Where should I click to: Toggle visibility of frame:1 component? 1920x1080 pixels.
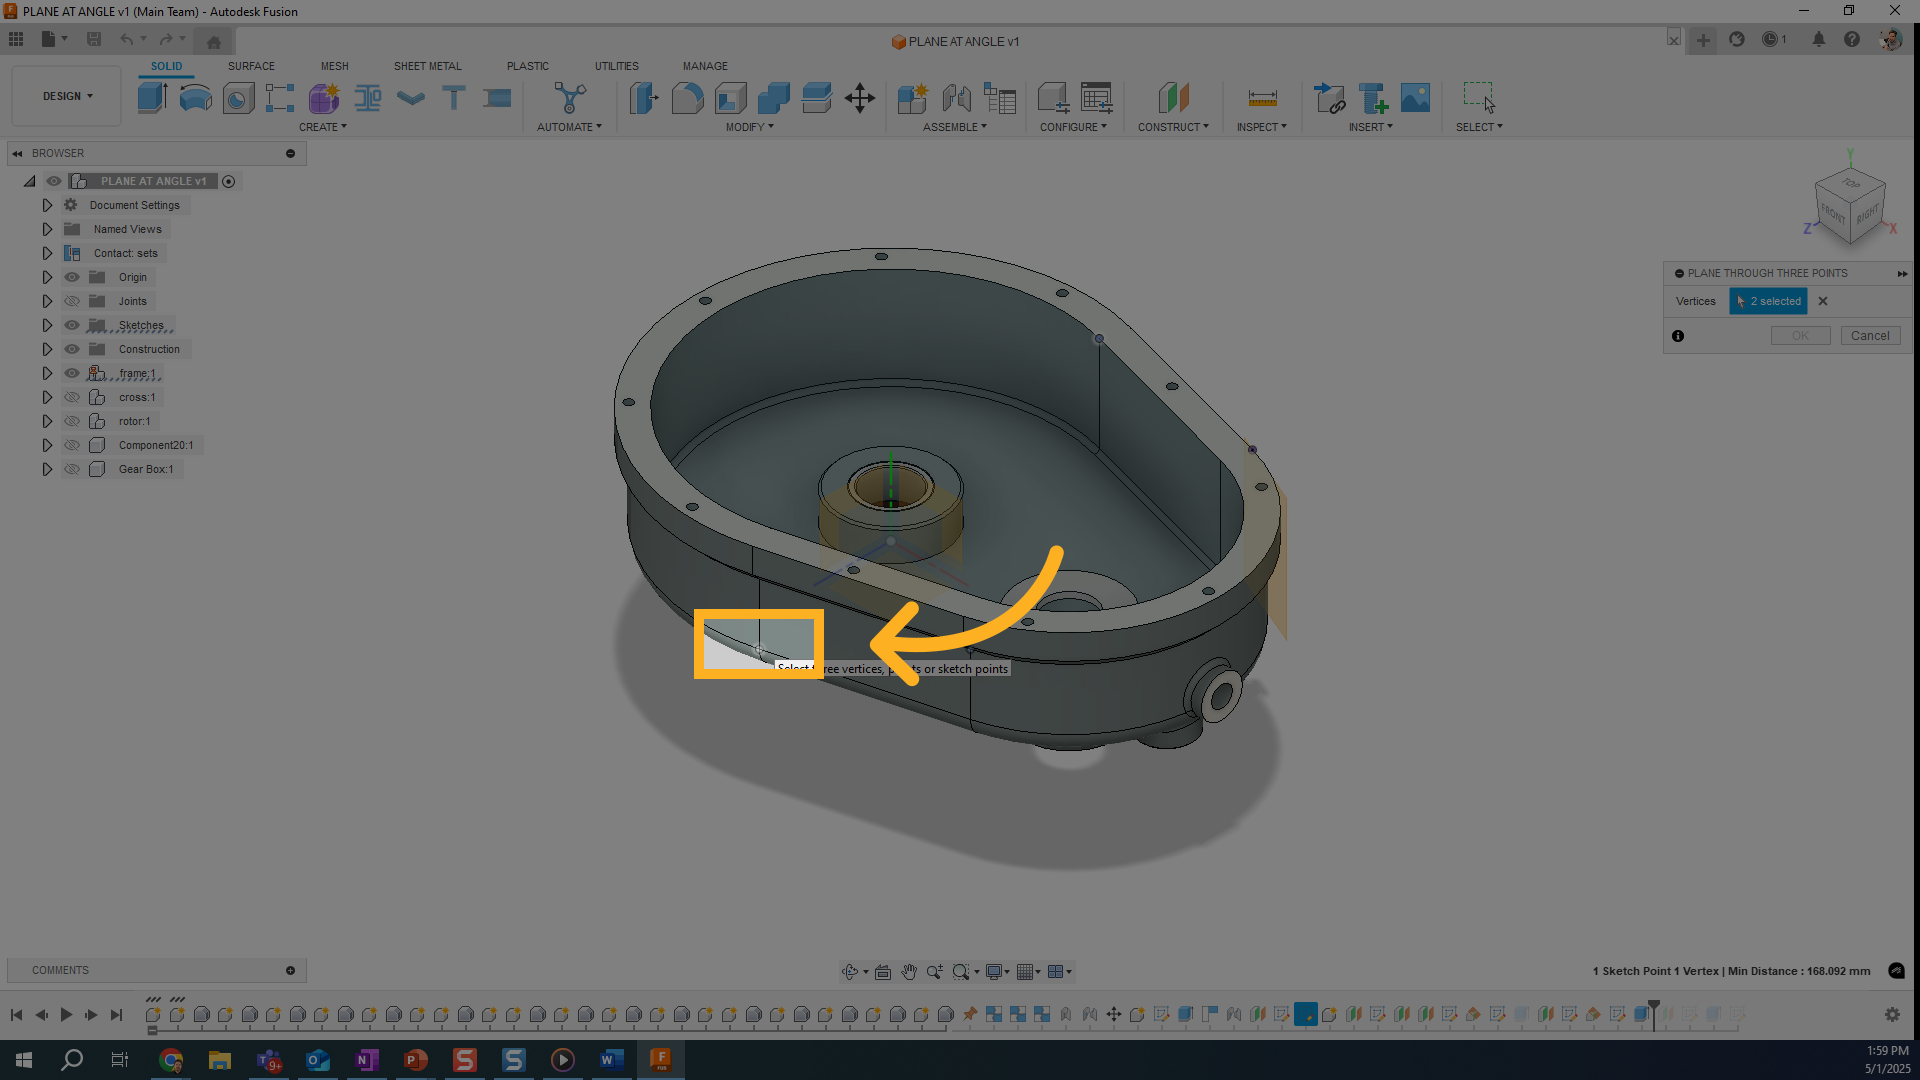(x=72, y=373)
